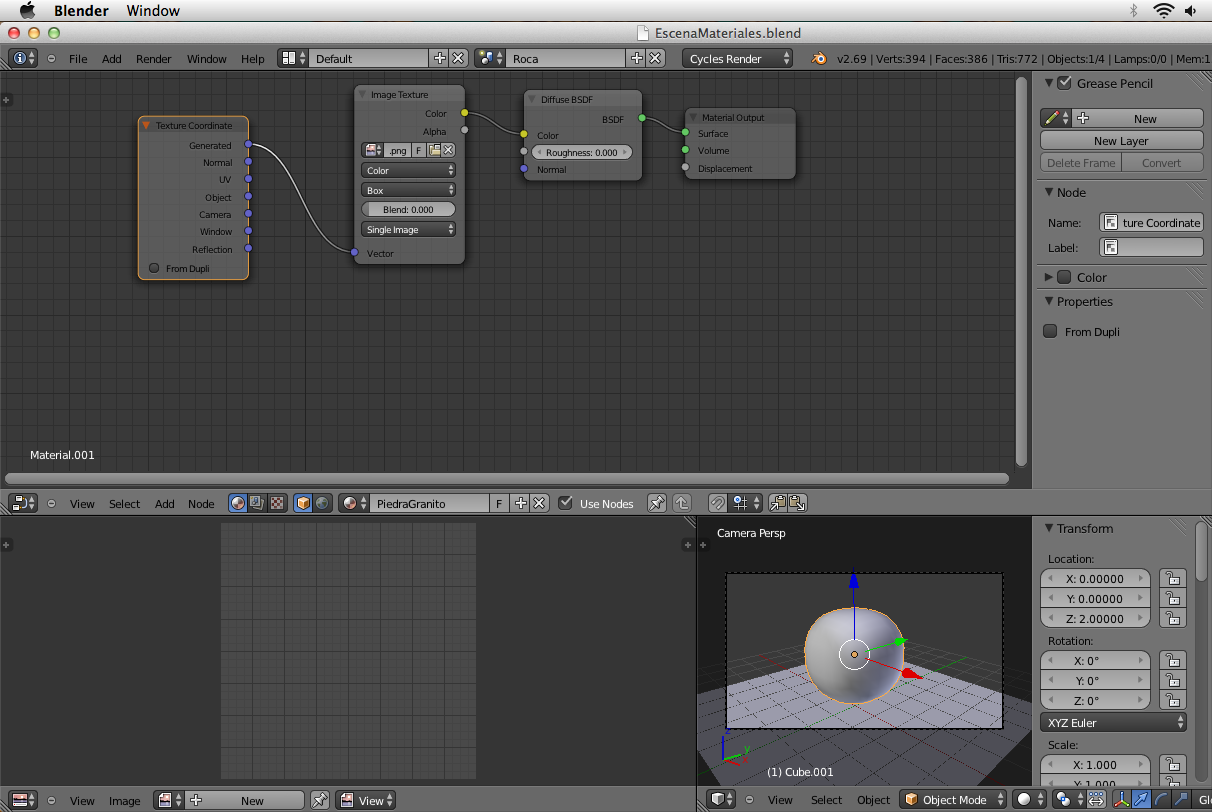Delete Default screen layout X icon
The width and height of the screenshot is (1212, 812).
click(458, 58)
